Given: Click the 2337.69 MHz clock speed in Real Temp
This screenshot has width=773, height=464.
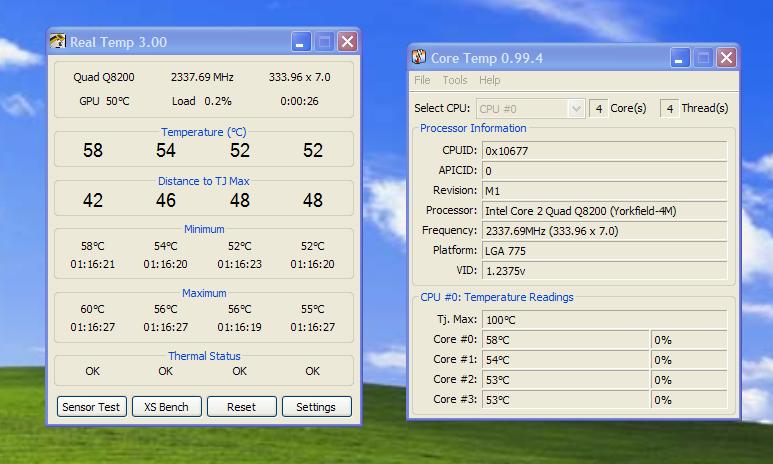Looking at the screenshot, I should tap(202, 77).
